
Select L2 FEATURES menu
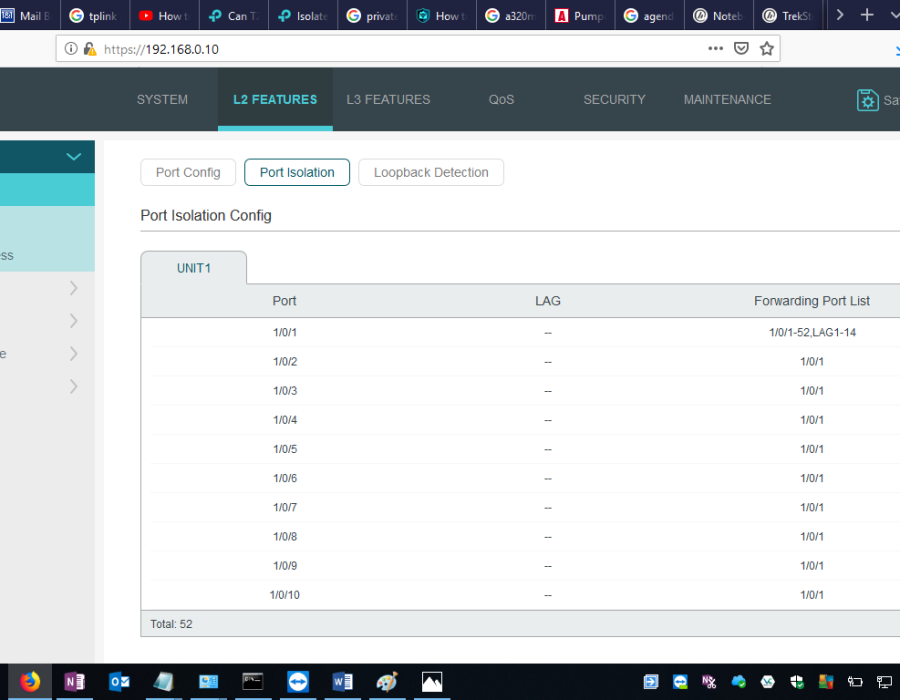point(275,99)
